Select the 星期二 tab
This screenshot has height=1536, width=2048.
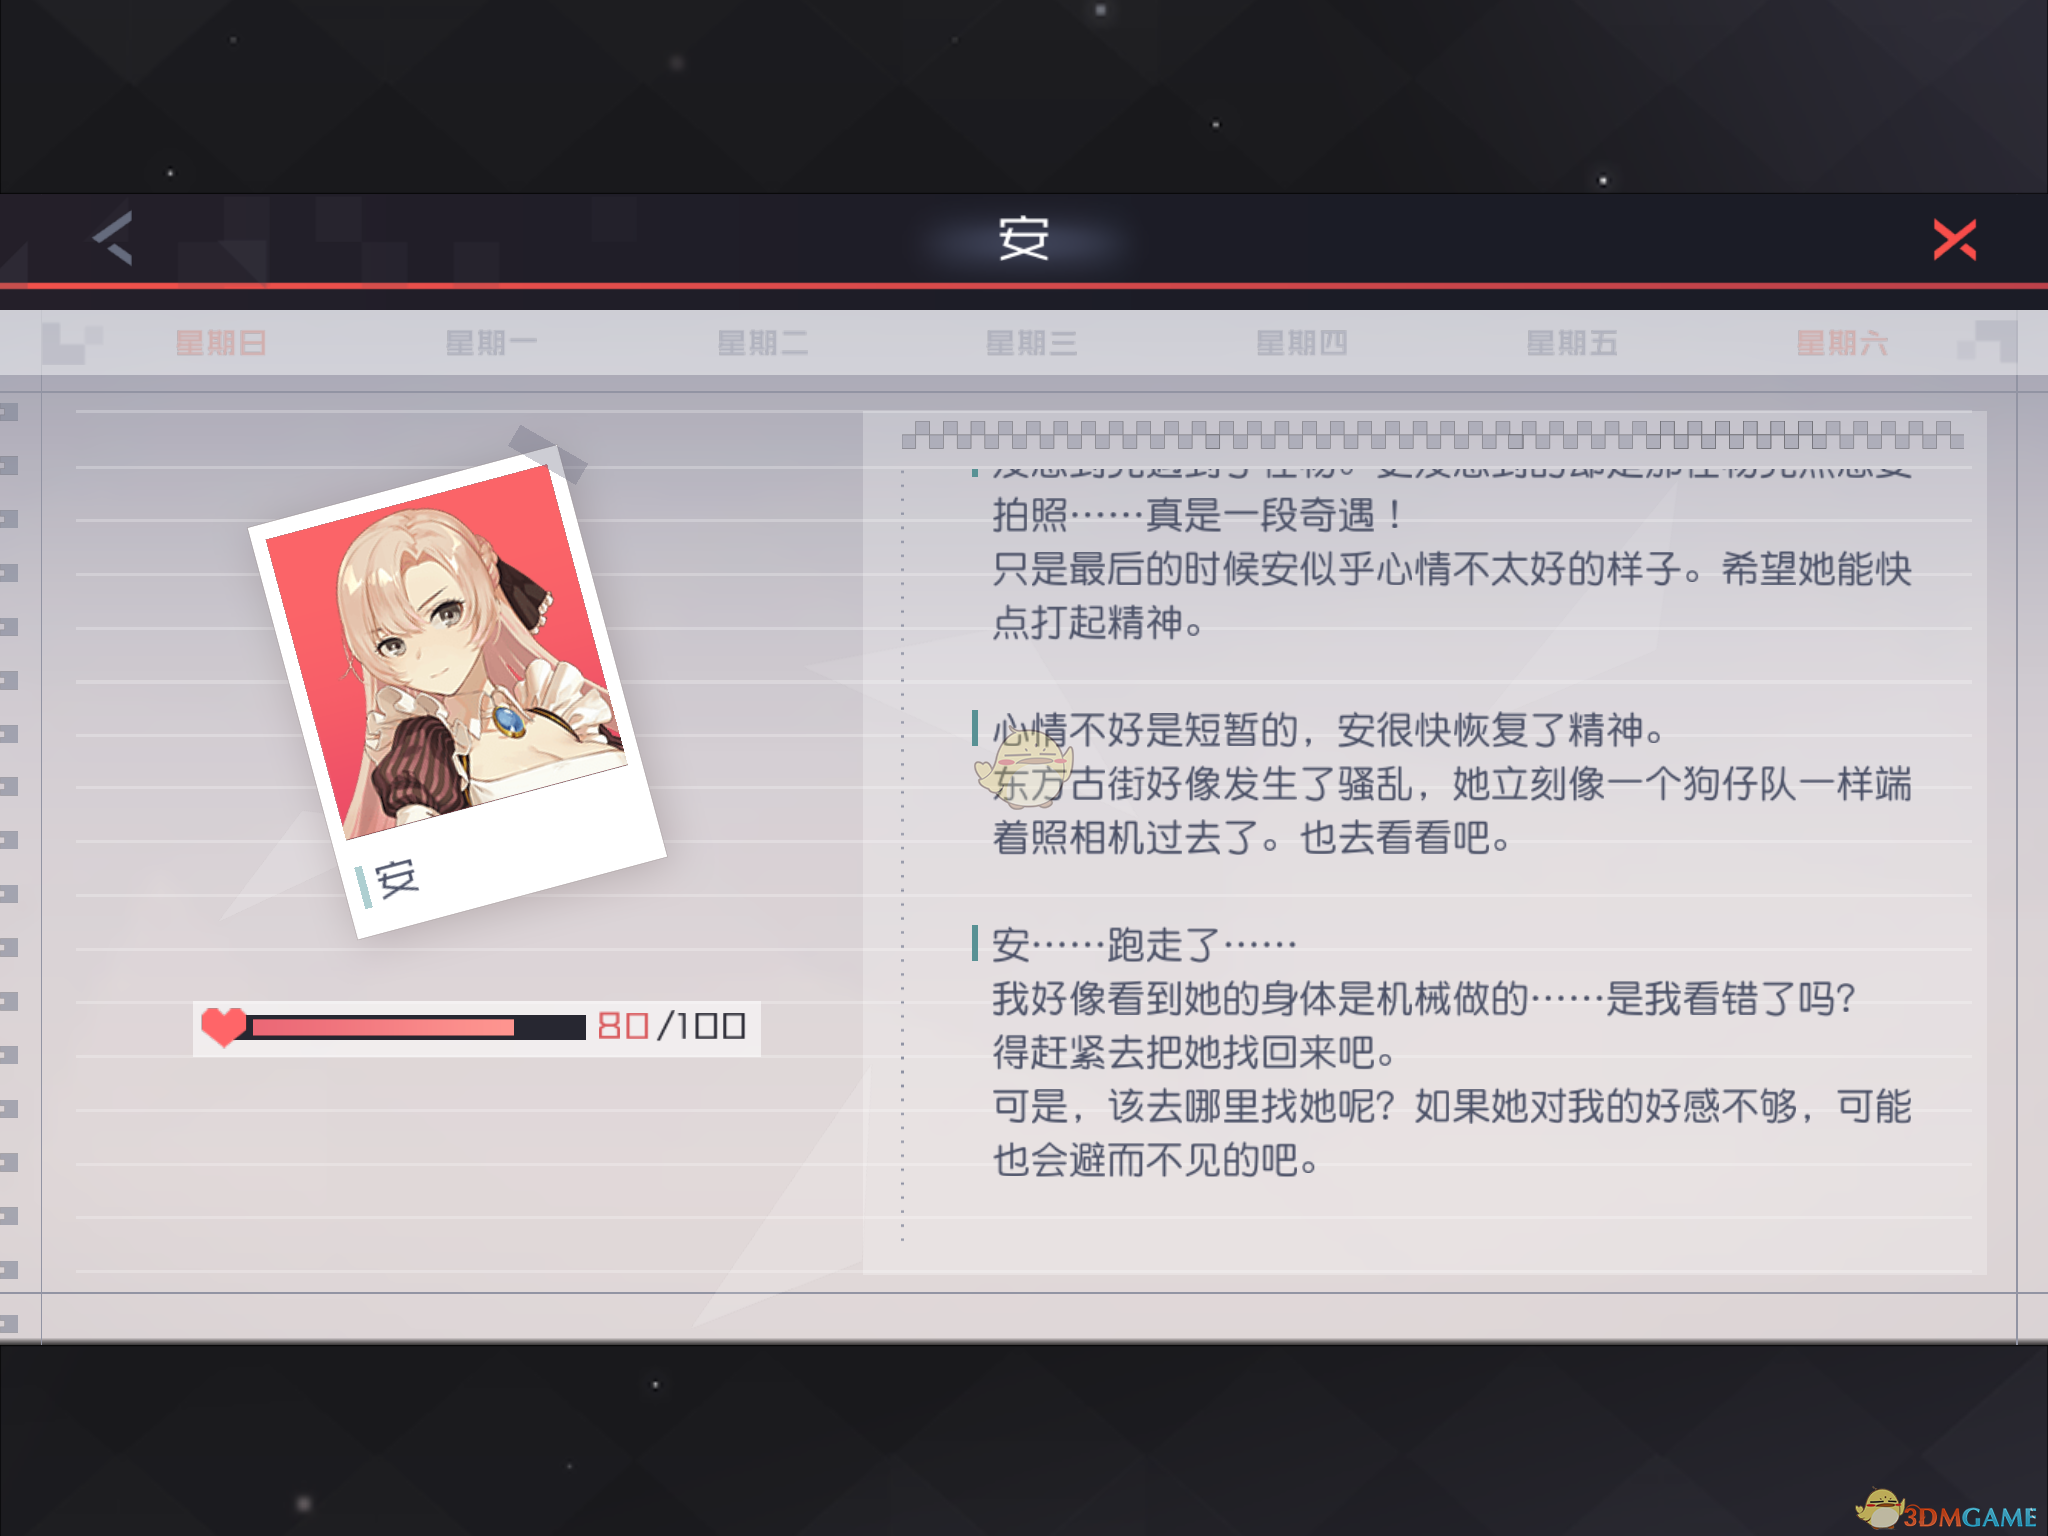[x=762, y=344]
